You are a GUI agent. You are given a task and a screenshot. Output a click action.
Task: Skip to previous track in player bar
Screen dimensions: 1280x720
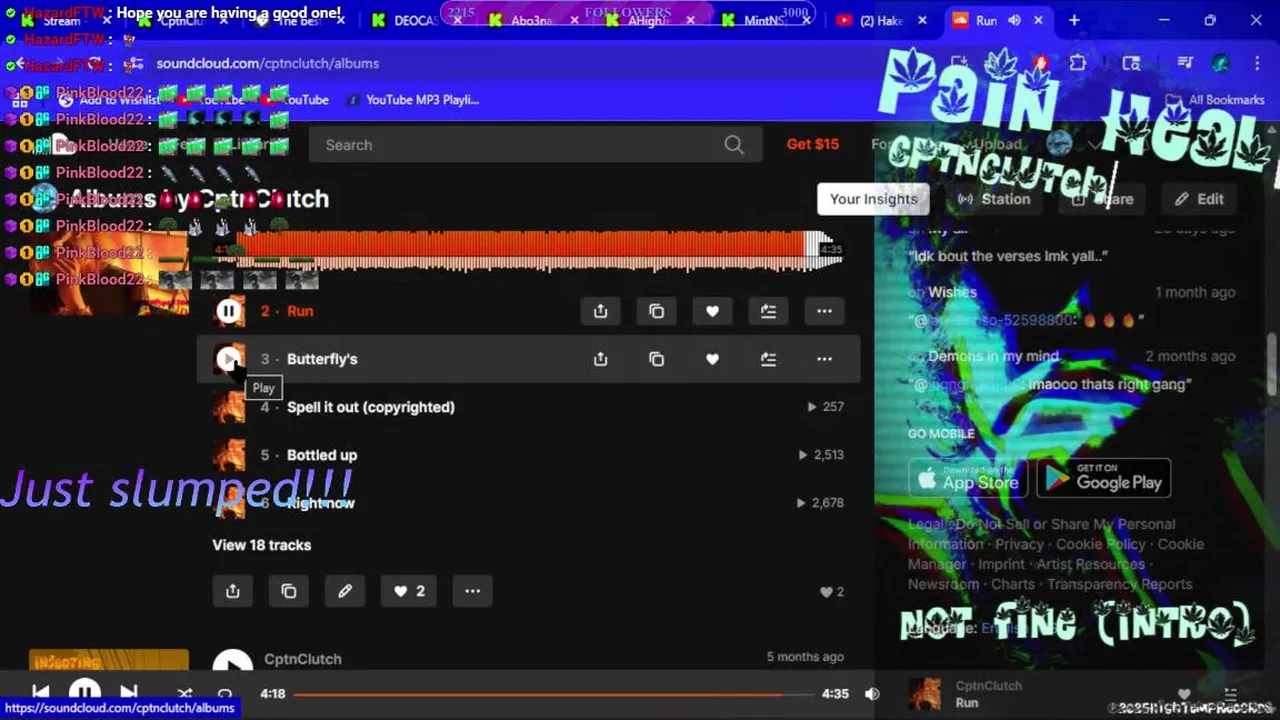tap(40, 692)
